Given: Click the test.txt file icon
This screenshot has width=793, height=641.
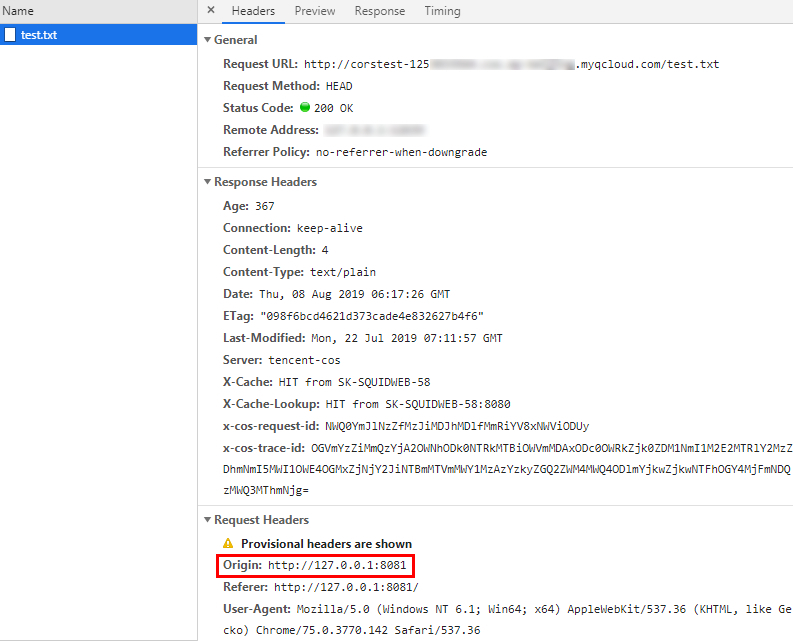Looking at the screenshot, I should [x=10, y=34].
